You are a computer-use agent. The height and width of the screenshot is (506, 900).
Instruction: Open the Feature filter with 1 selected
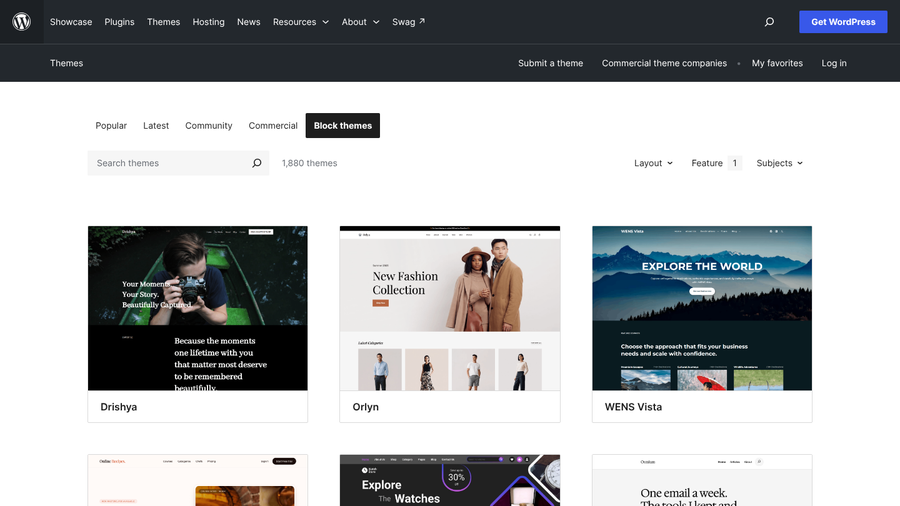point(716,163)
